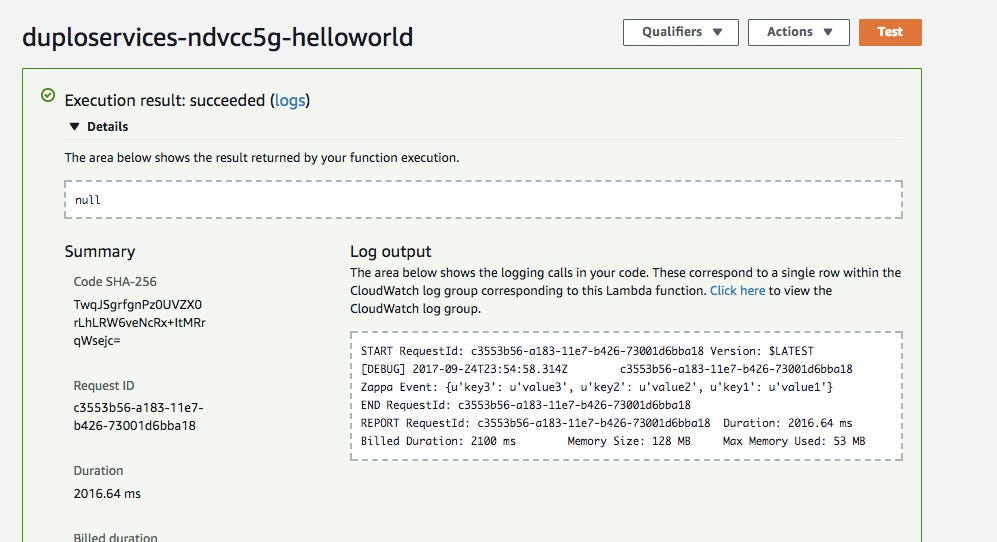Click the green success checkmark icon
Screen dimensions: 997x542
(47, 96)
